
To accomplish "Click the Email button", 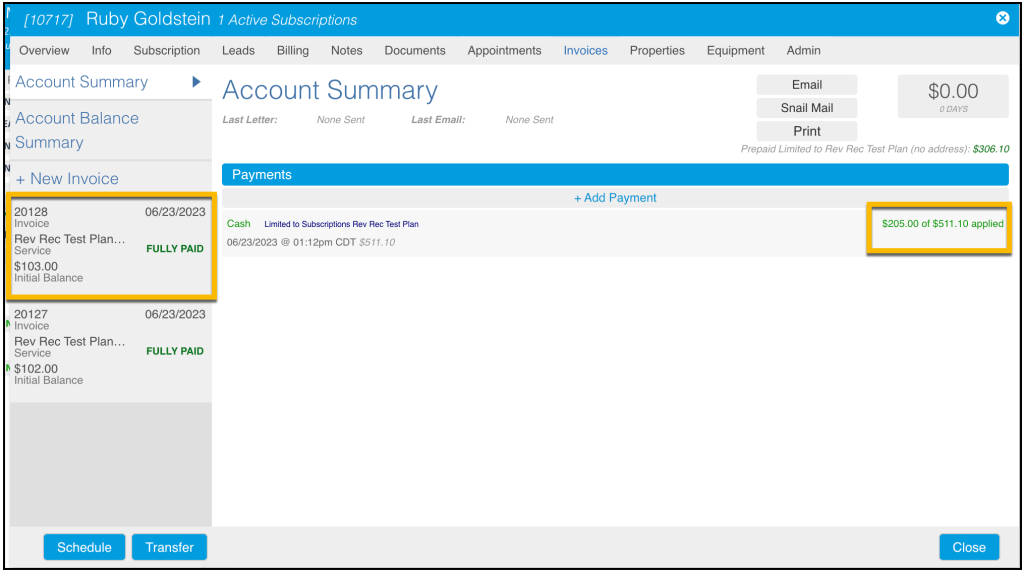I will [x=806, y=85].
